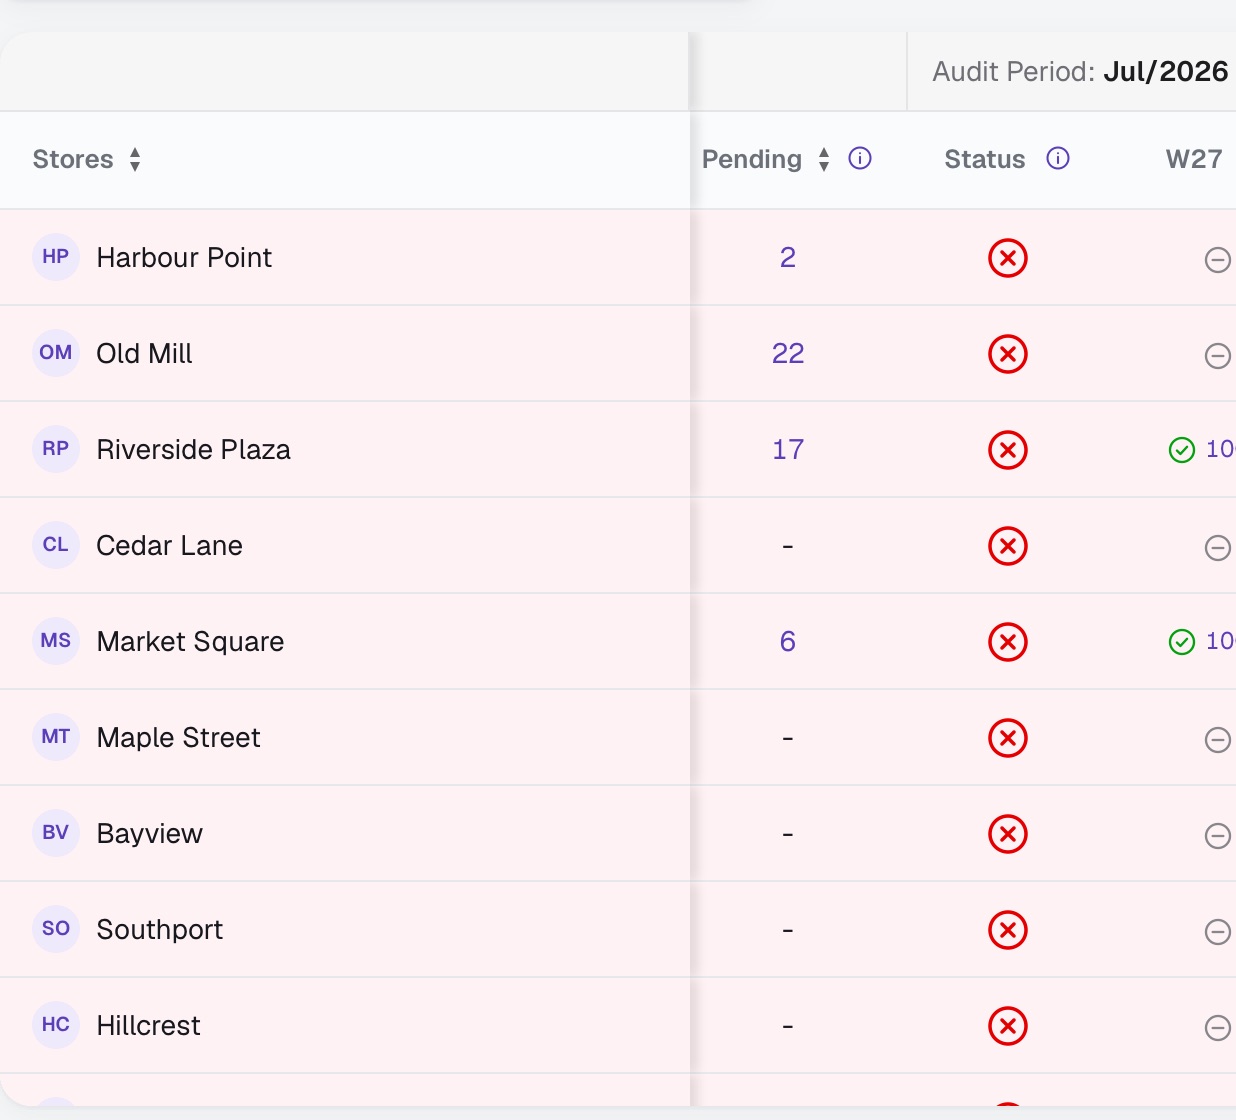Open Market Square pending count 6

tap(788, 642)
